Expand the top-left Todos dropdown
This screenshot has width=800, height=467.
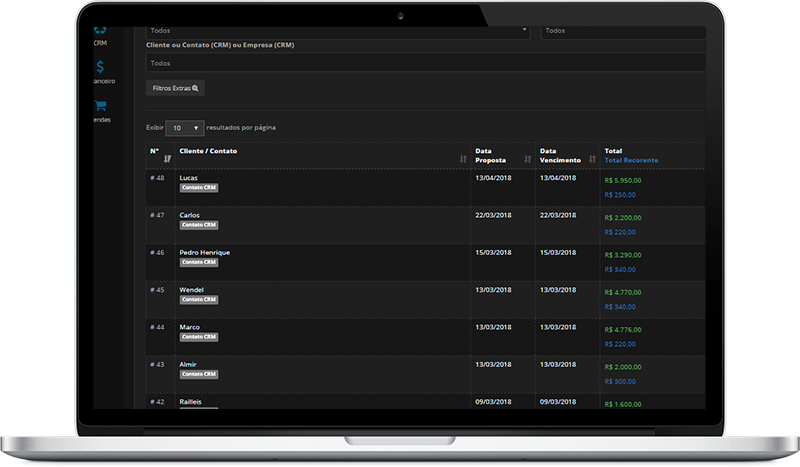click(x=337, y=30)
